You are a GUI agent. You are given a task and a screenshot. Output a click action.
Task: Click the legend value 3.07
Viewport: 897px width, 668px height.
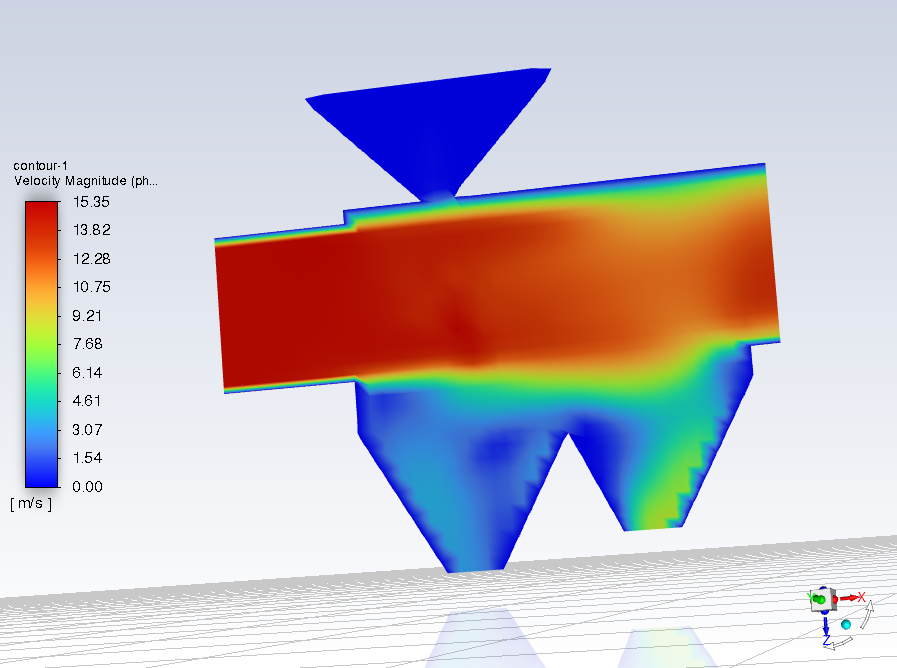[x=87, y=430]
